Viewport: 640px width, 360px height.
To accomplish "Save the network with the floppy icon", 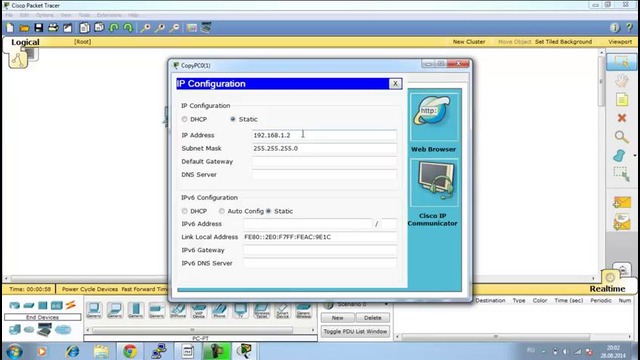I will pyautogui.click(x=39, y=28).
